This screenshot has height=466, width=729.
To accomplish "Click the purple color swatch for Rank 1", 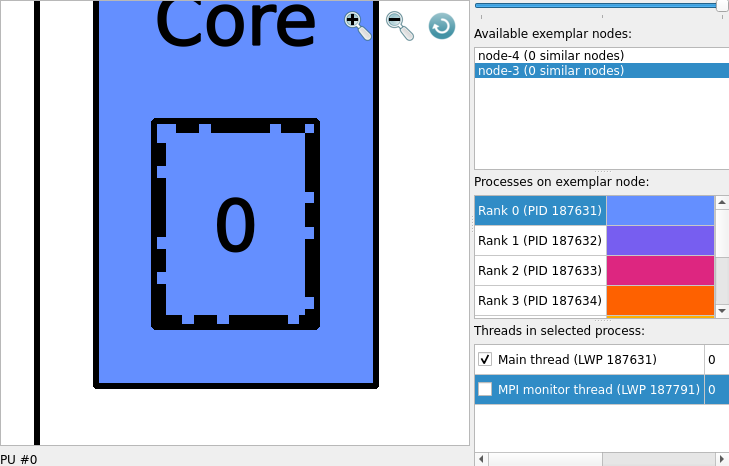I will pos(660,240).
